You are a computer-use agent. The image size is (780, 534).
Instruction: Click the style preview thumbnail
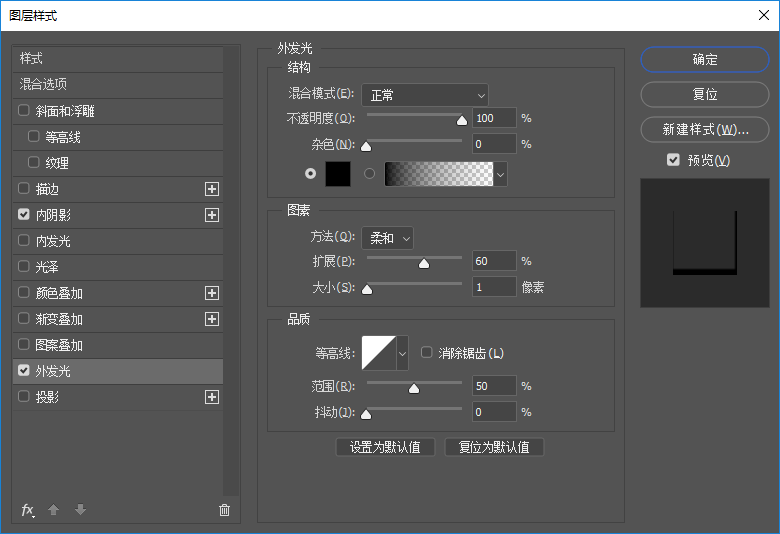pyautogui.click(x=705, y=243)
